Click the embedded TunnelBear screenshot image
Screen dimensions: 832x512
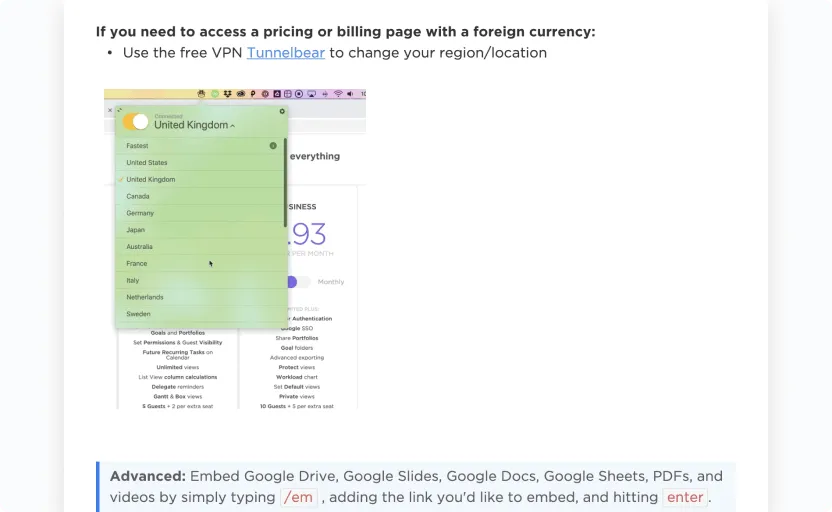click(x=235, y=249)
